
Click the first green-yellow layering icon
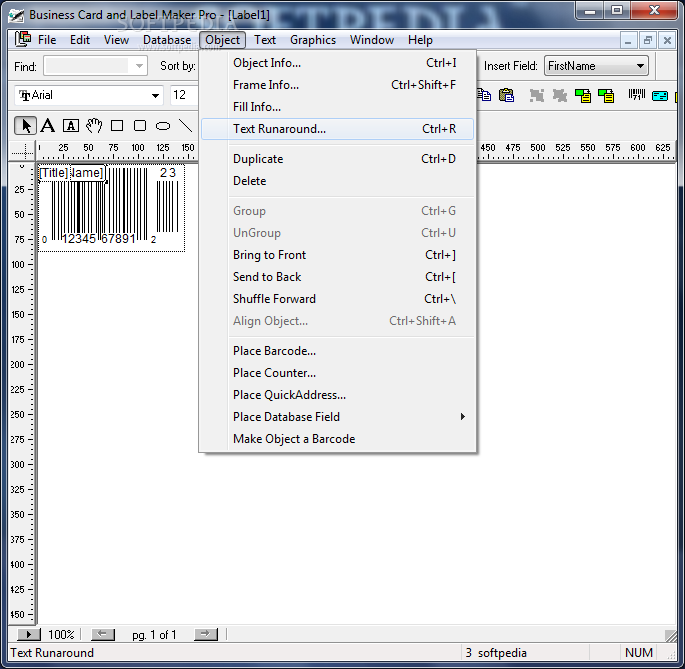tap(583, 95)
